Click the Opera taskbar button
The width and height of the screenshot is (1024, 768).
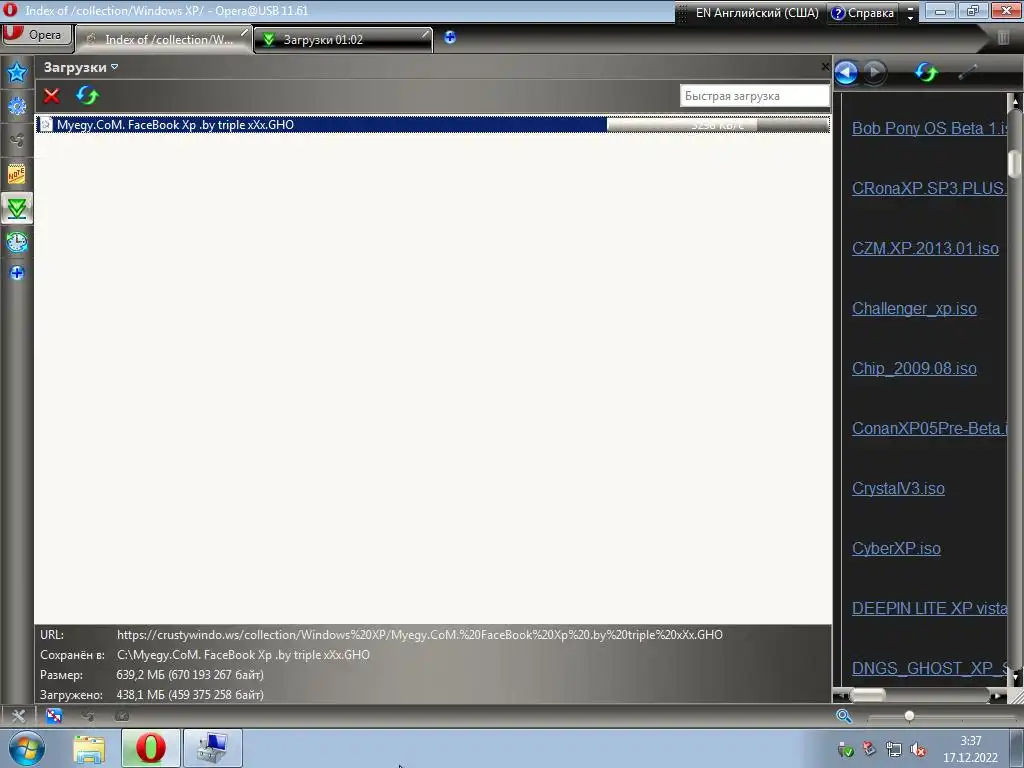(150, 748)
